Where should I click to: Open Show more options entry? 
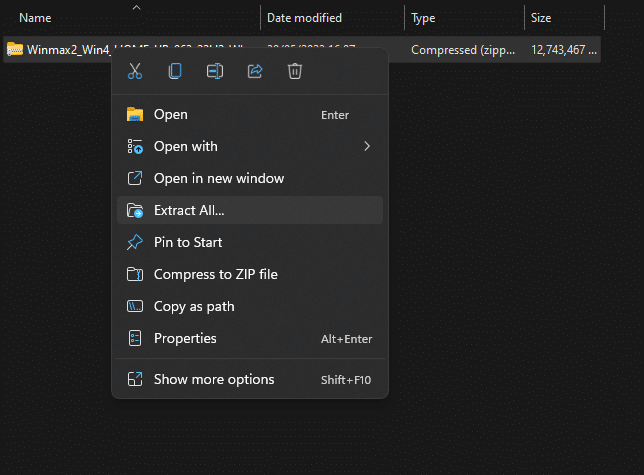214,380
